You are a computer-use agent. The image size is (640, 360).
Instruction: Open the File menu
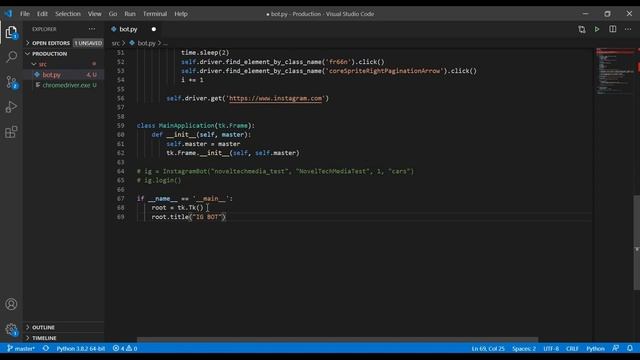[25, 13]
